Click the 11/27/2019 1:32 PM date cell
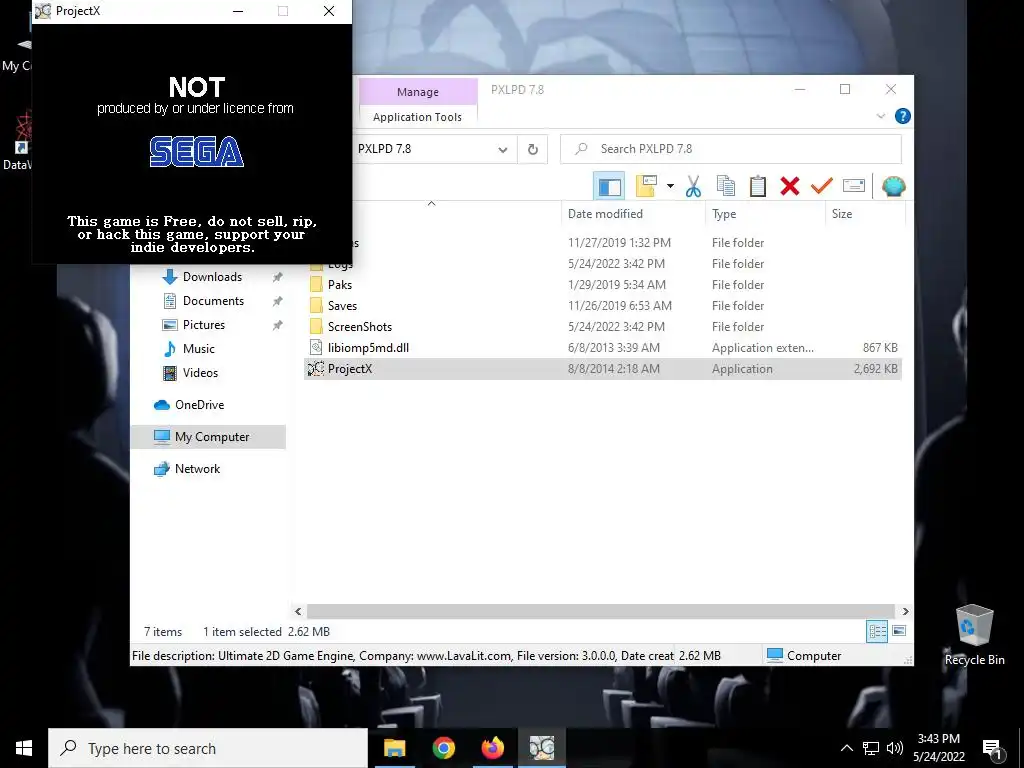 click(619, 243)
